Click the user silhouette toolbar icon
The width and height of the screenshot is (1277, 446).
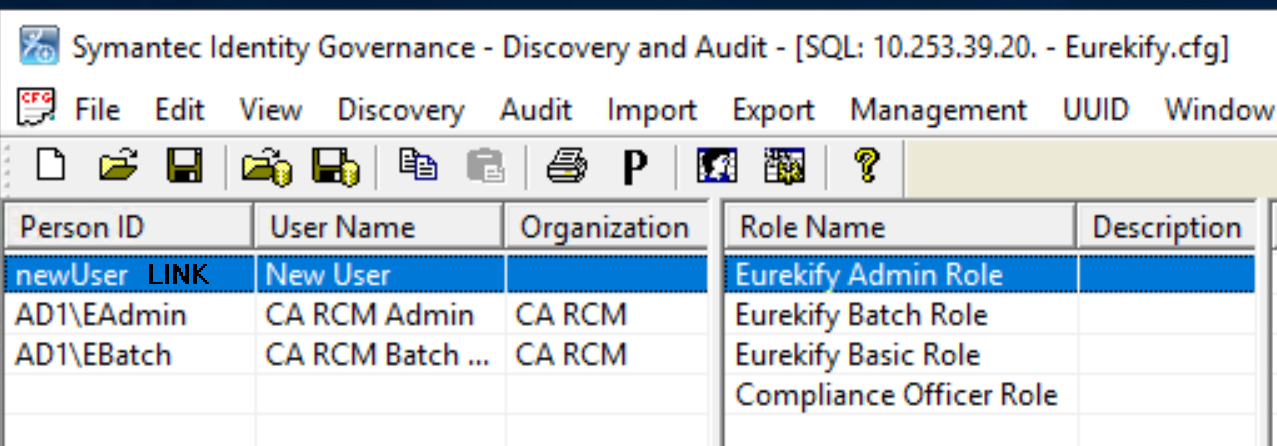coord(717,167)
